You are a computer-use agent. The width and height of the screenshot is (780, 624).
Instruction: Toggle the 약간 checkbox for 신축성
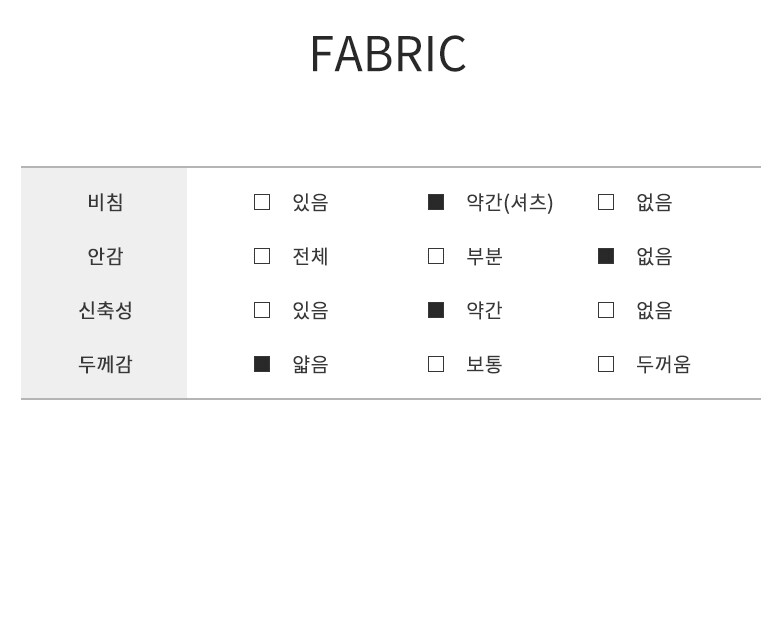[436, 310]
